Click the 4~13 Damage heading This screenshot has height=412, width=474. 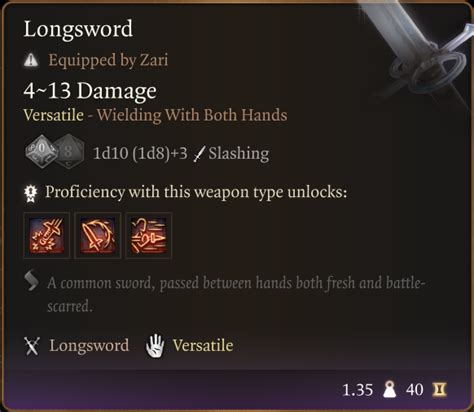tap(90, 91)
